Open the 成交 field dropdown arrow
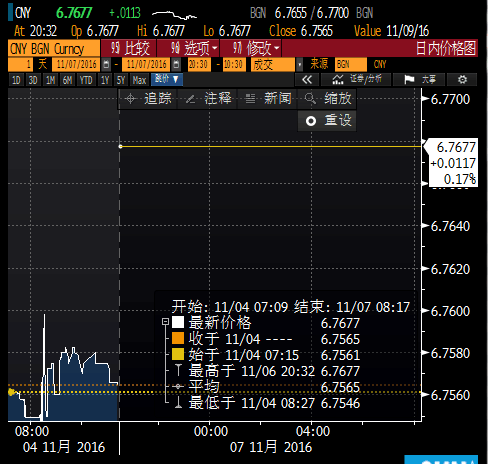 299,64
